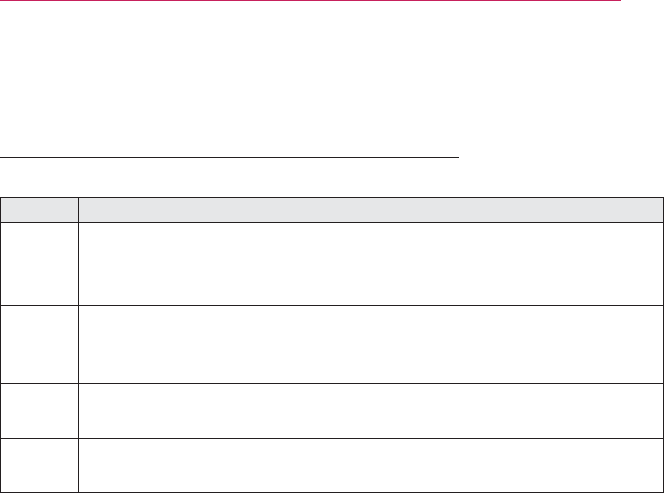Viewport: 664px width, 493px height.
Task: Click the vertical divider between the header cells
Action: point(79,210)
